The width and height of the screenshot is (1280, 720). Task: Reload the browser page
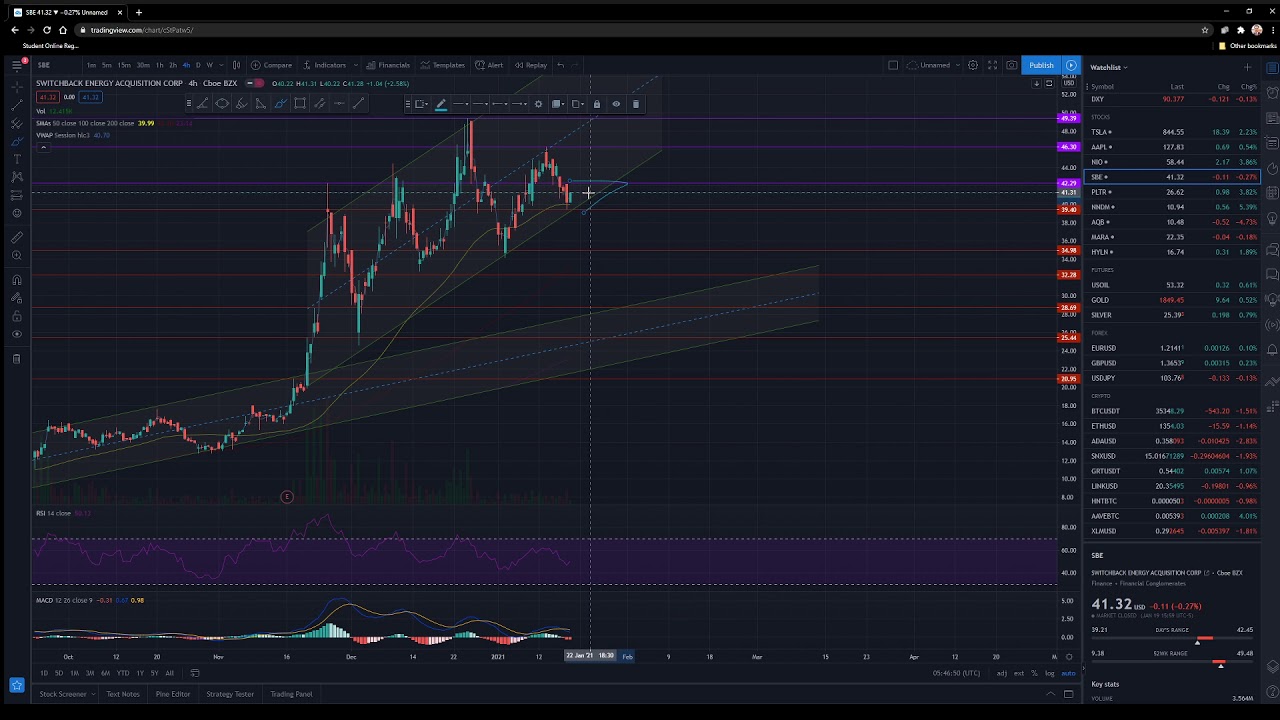[46, 30]
